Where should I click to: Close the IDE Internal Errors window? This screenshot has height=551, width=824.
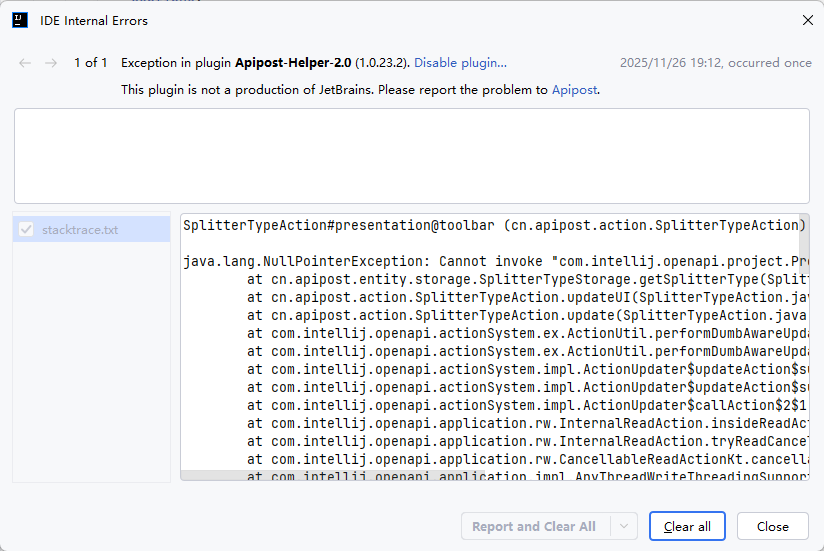pos(807,20)
